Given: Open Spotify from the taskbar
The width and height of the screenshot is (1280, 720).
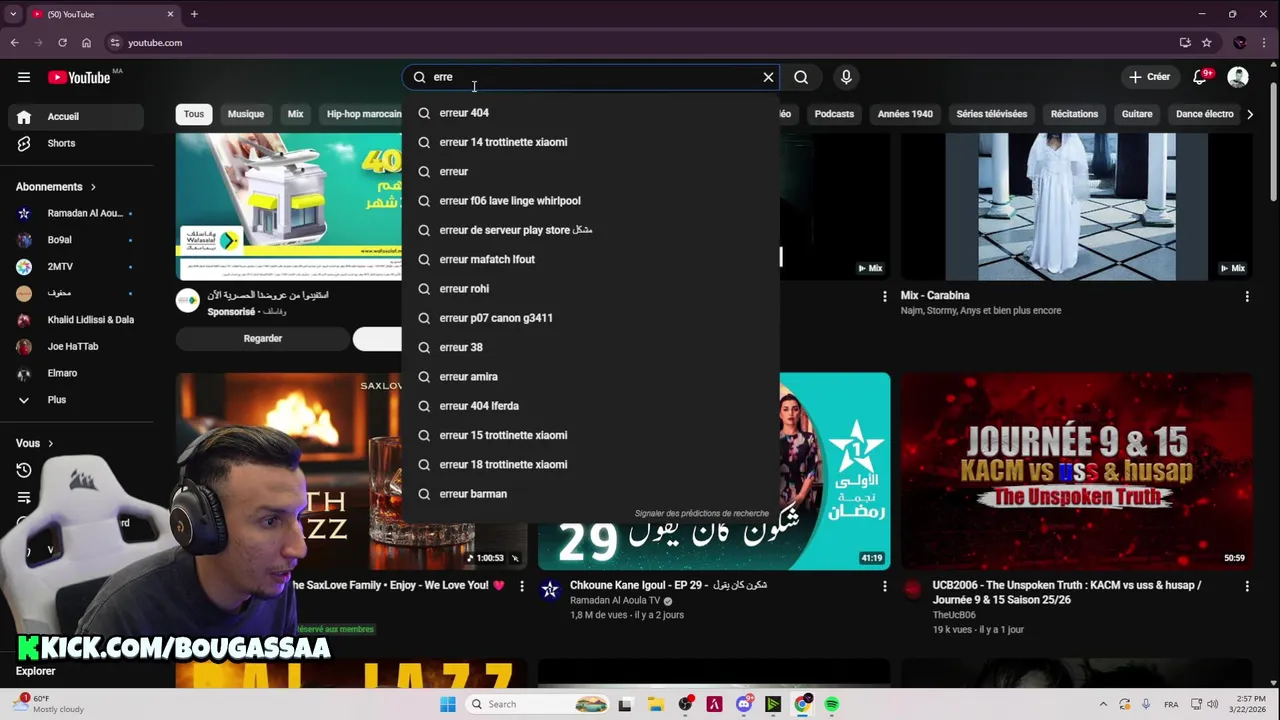Looking at the screenshot, I should (831, 704).
